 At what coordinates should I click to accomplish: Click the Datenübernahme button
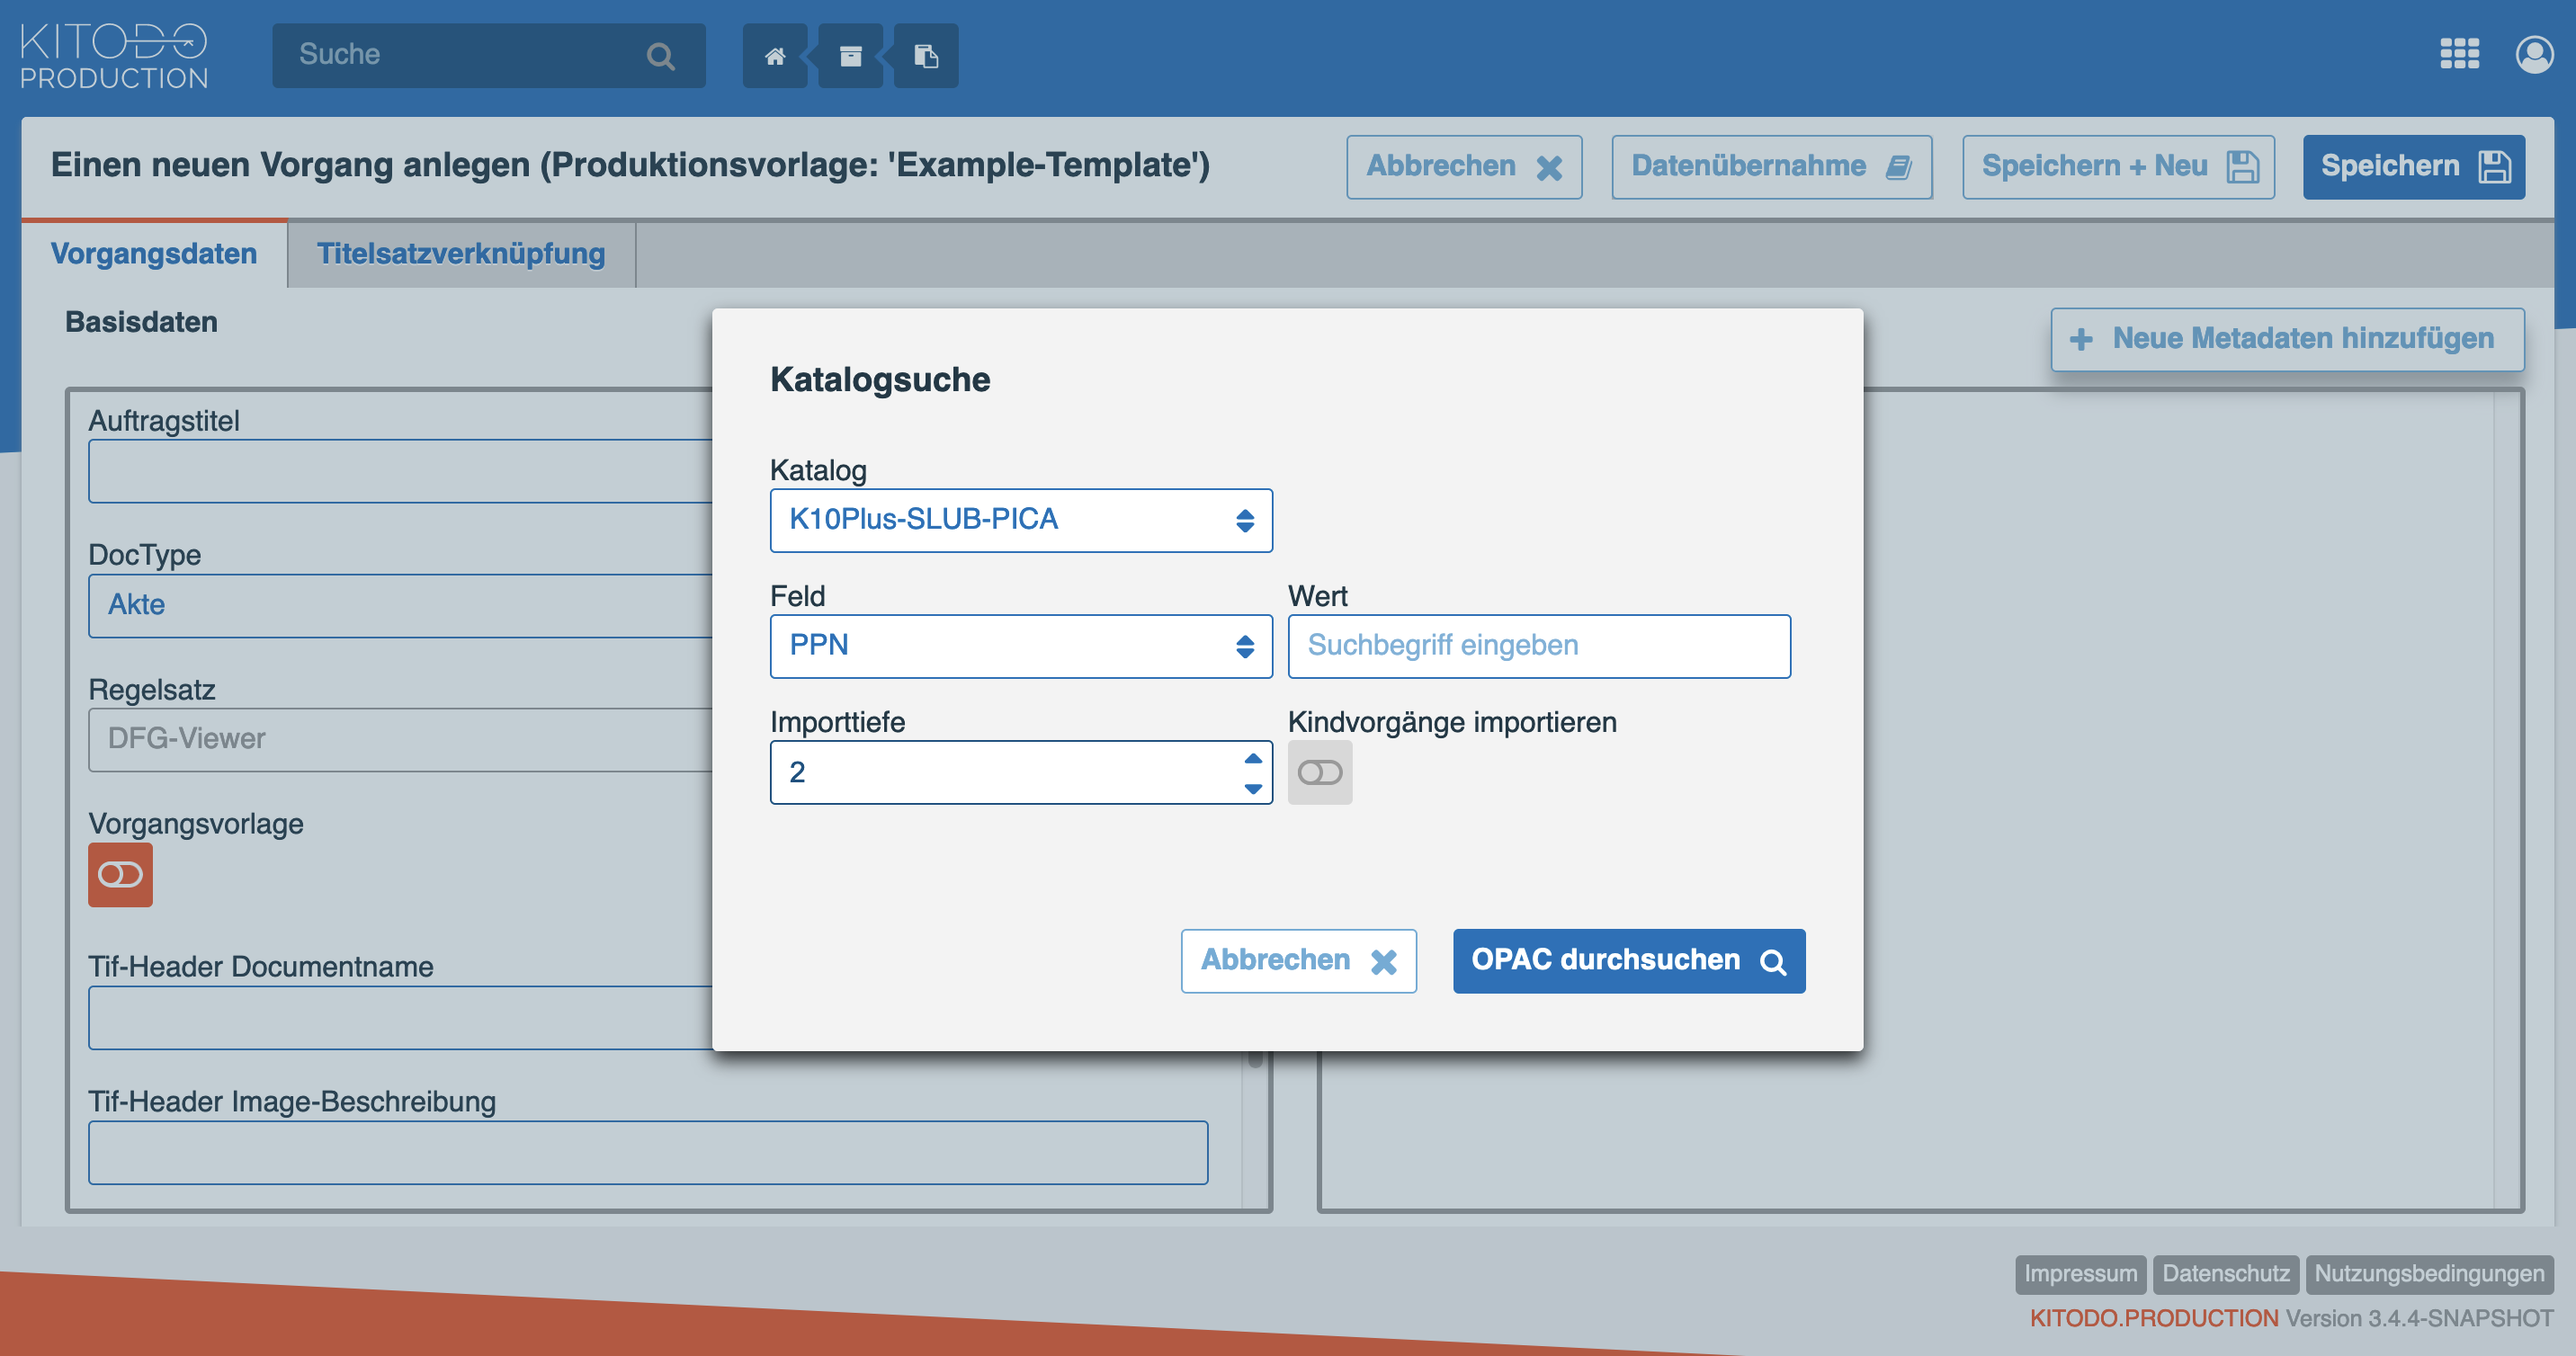coord(1771,167)
